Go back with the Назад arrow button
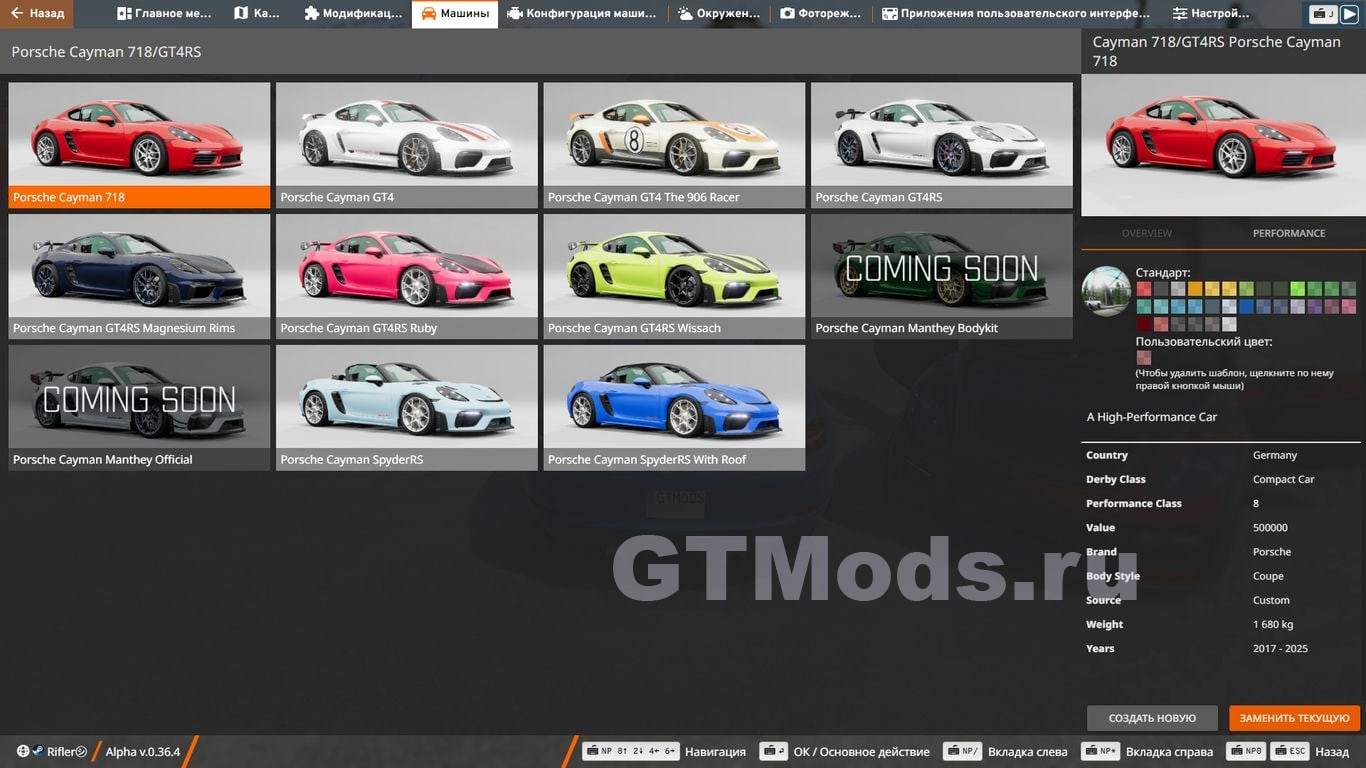 (x=37, y=14)
